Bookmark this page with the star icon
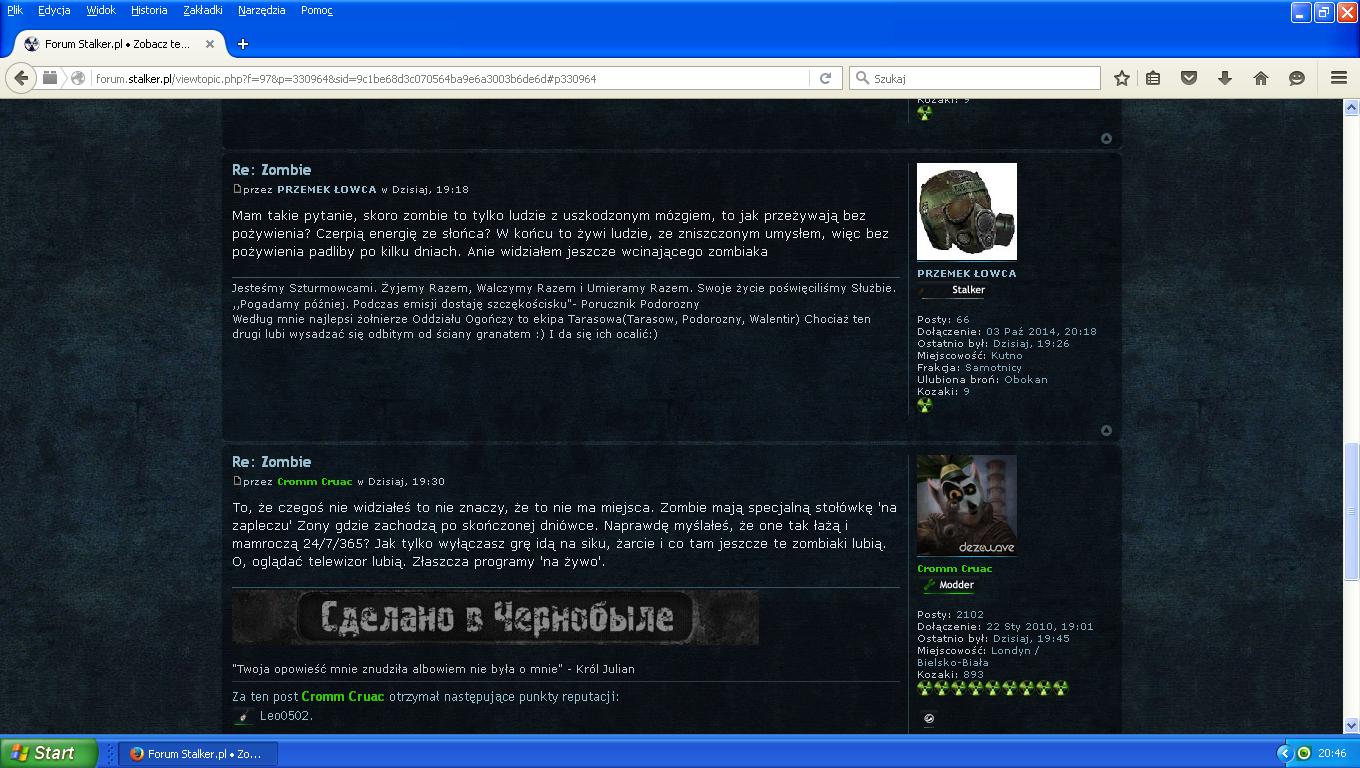Image resolution: width=1360 pixels, height=768 pixels. (1122, 78)
